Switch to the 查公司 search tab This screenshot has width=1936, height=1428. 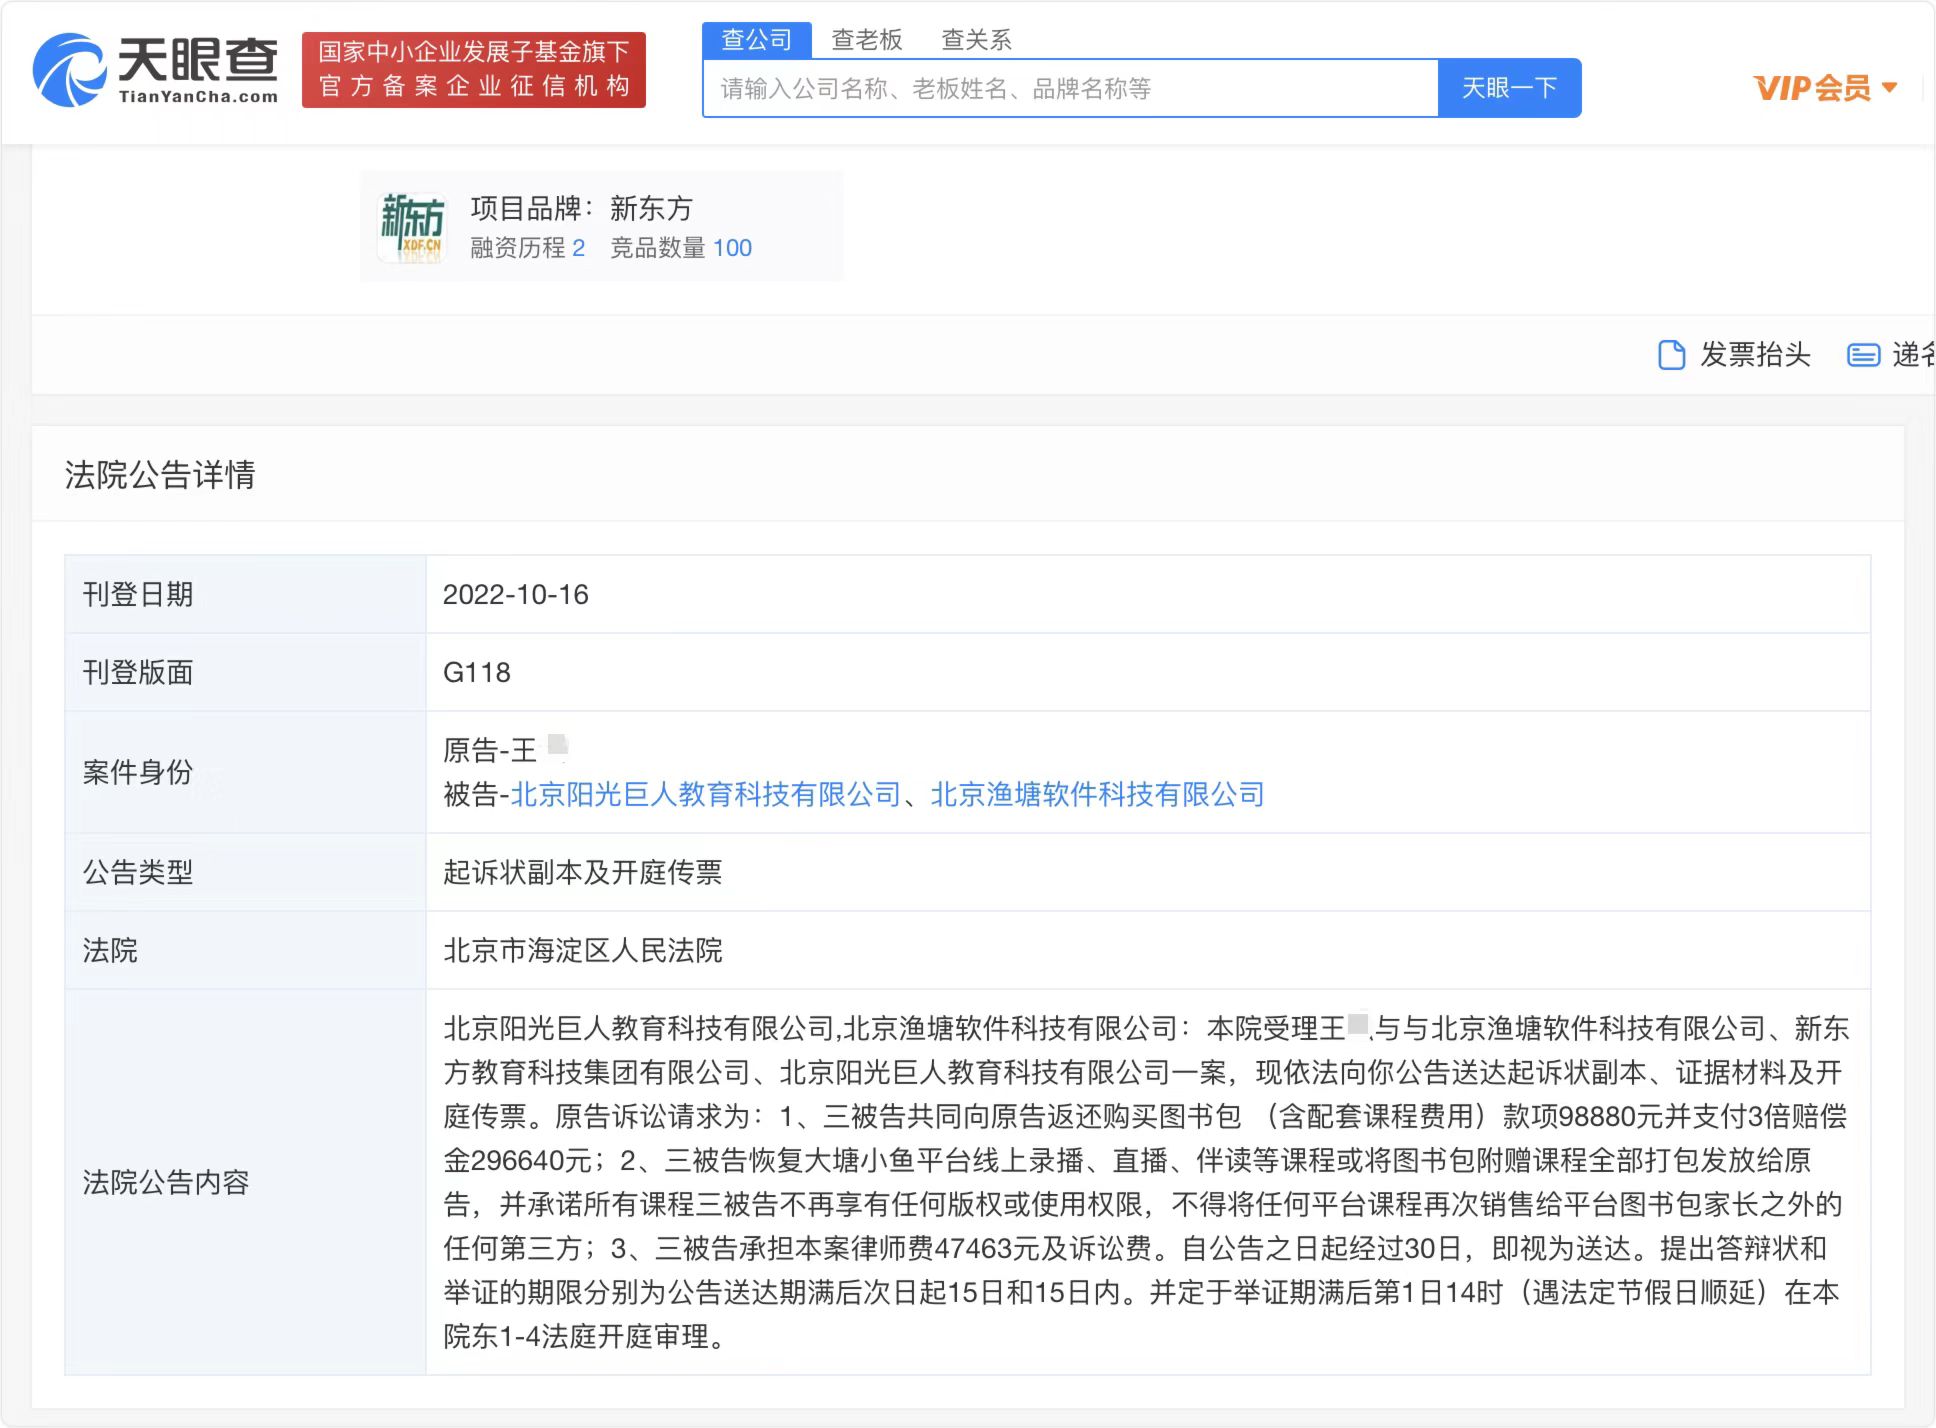pyautogui.click(x=756, y=40)
